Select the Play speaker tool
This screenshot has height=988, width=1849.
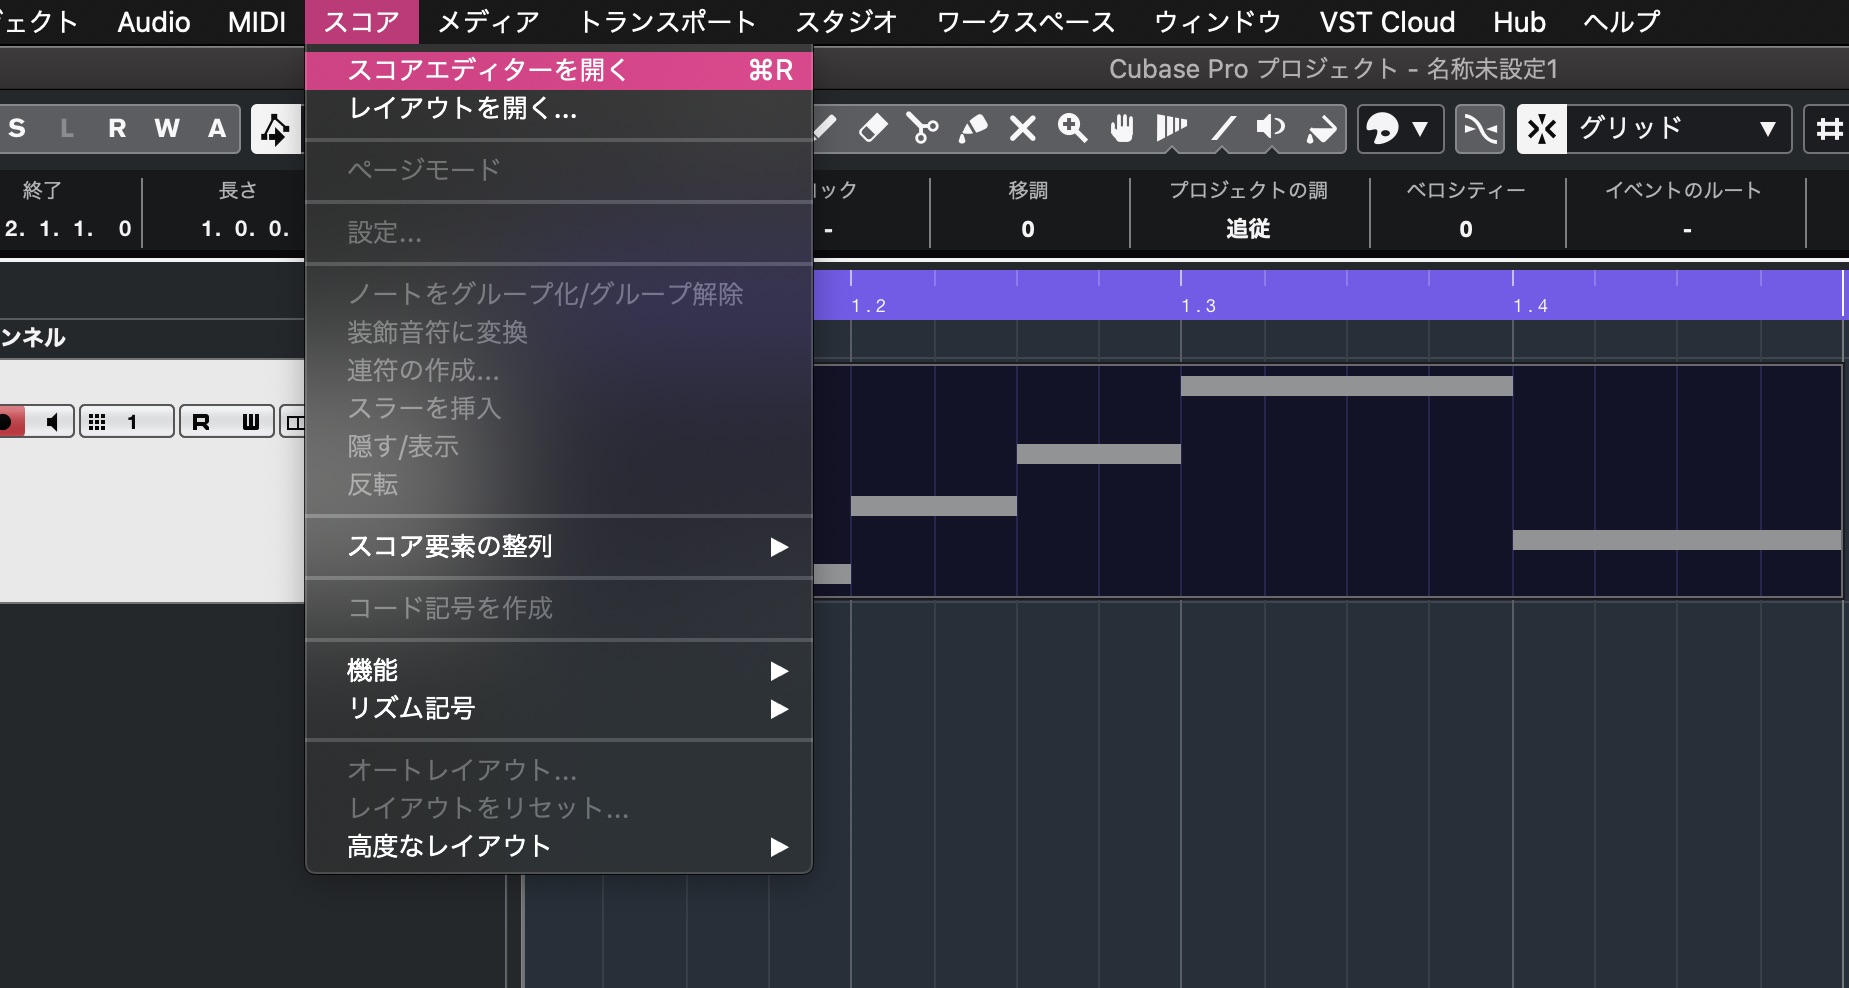coord(1271,128)
